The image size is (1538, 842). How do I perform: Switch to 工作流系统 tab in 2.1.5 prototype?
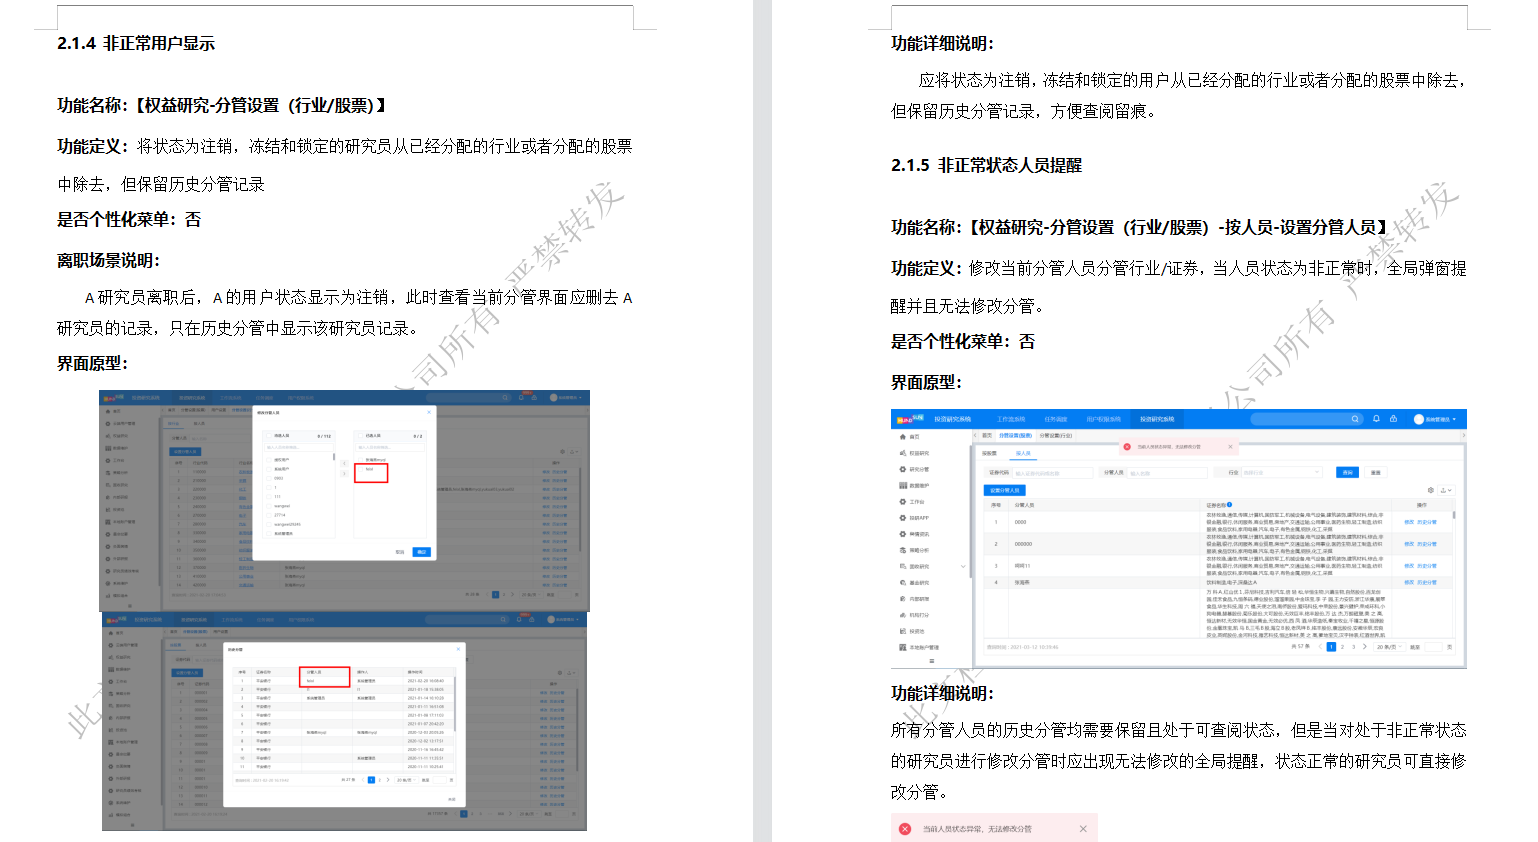pyautogui.click(x=1011, y=419)
